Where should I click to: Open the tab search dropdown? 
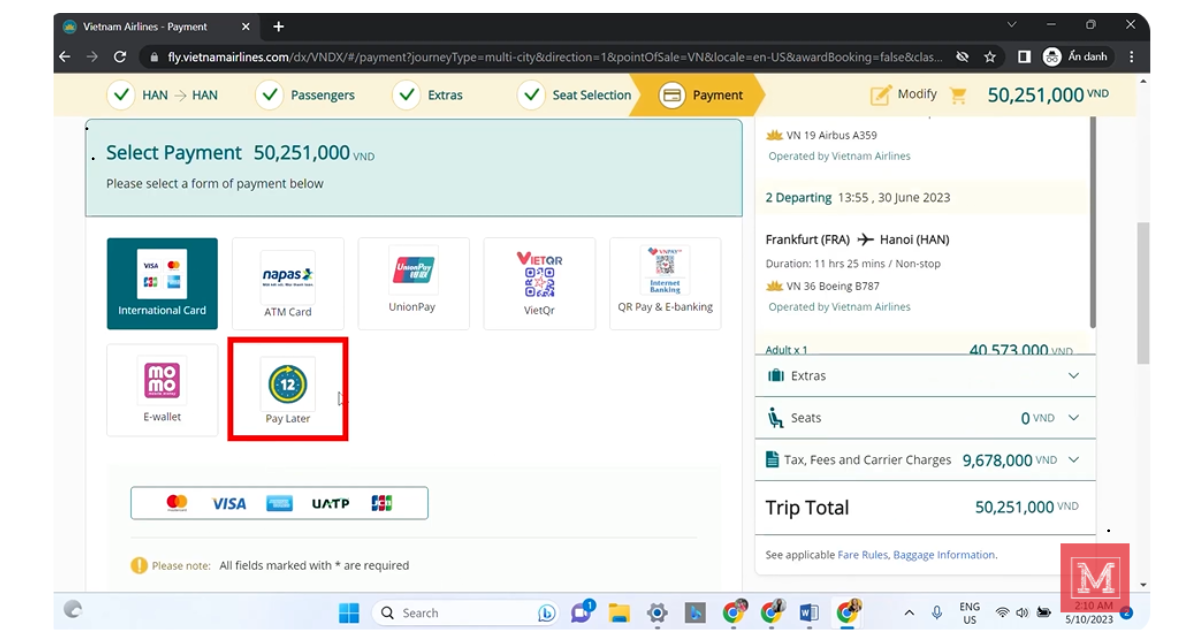click(x=1011, y=25)
